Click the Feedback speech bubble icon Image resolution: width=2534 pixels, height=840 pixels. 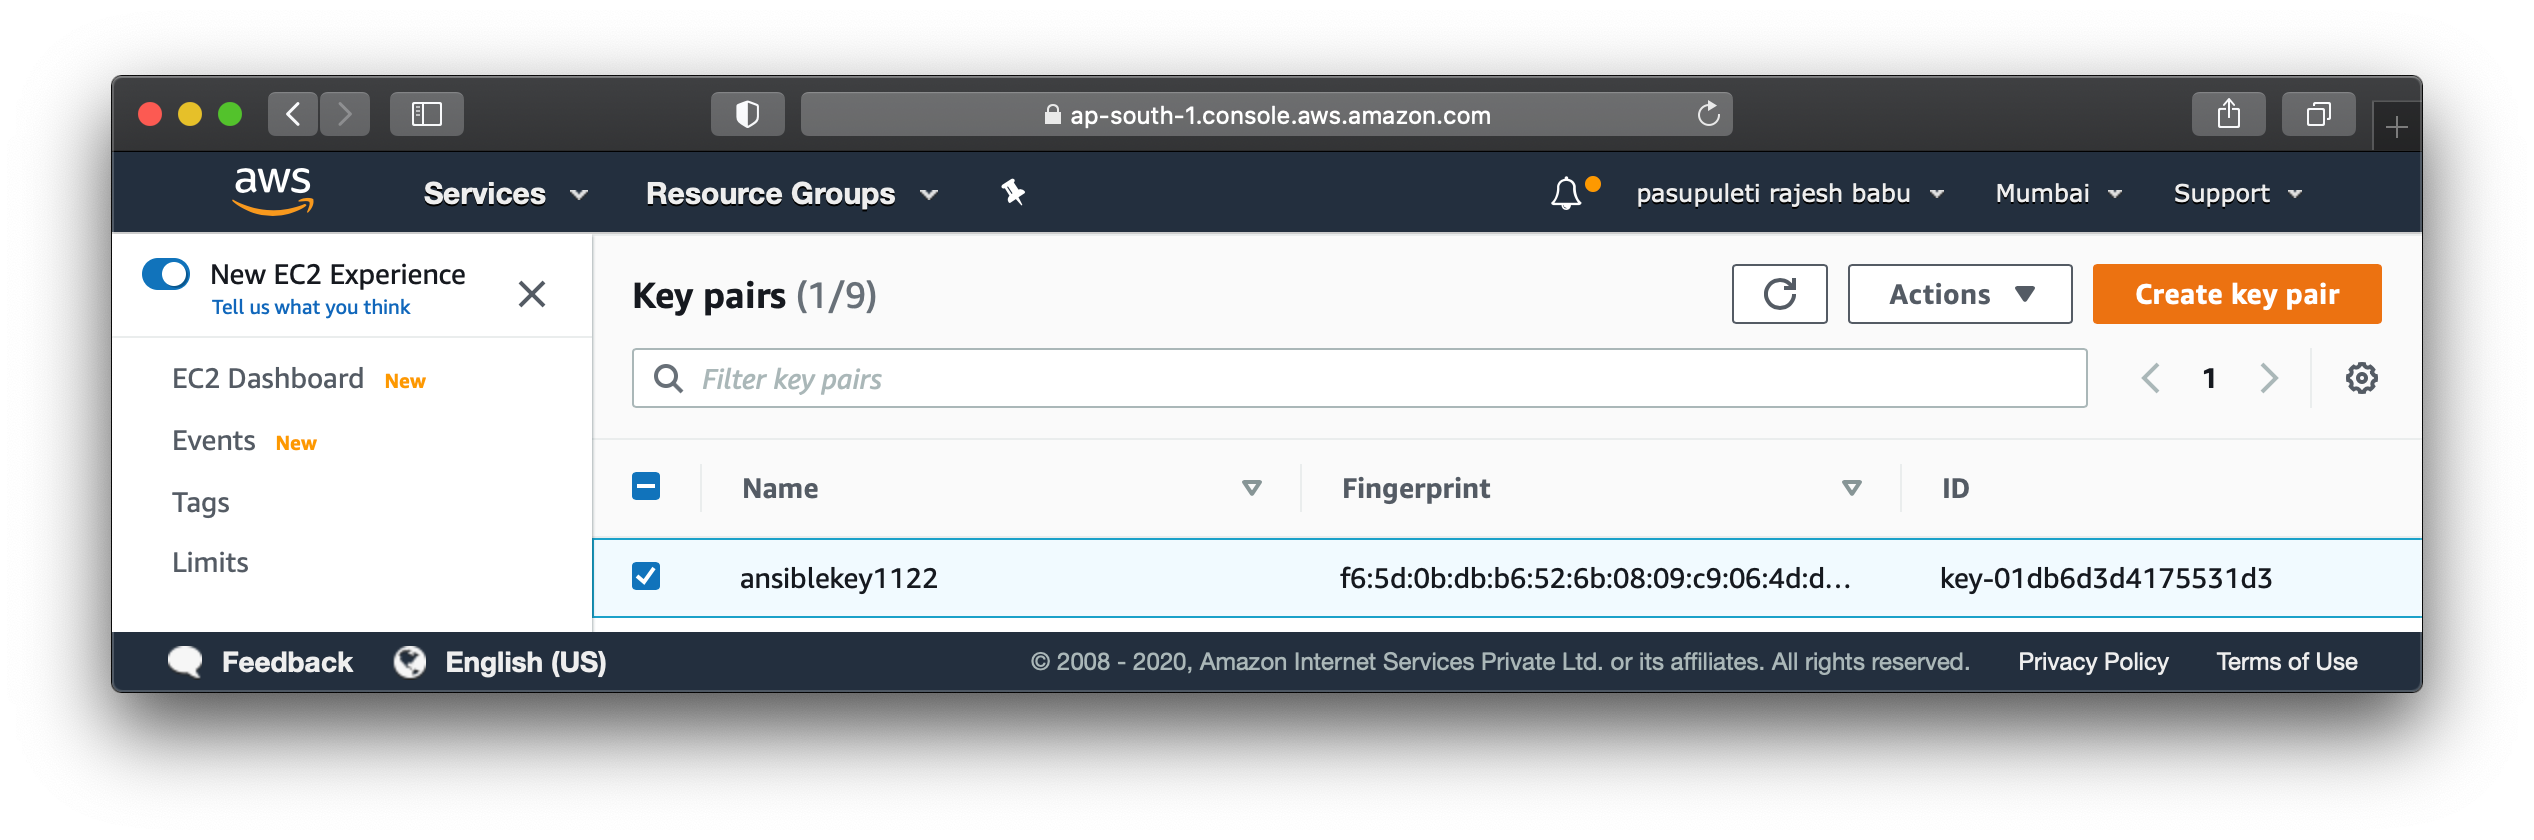[186, 660]
